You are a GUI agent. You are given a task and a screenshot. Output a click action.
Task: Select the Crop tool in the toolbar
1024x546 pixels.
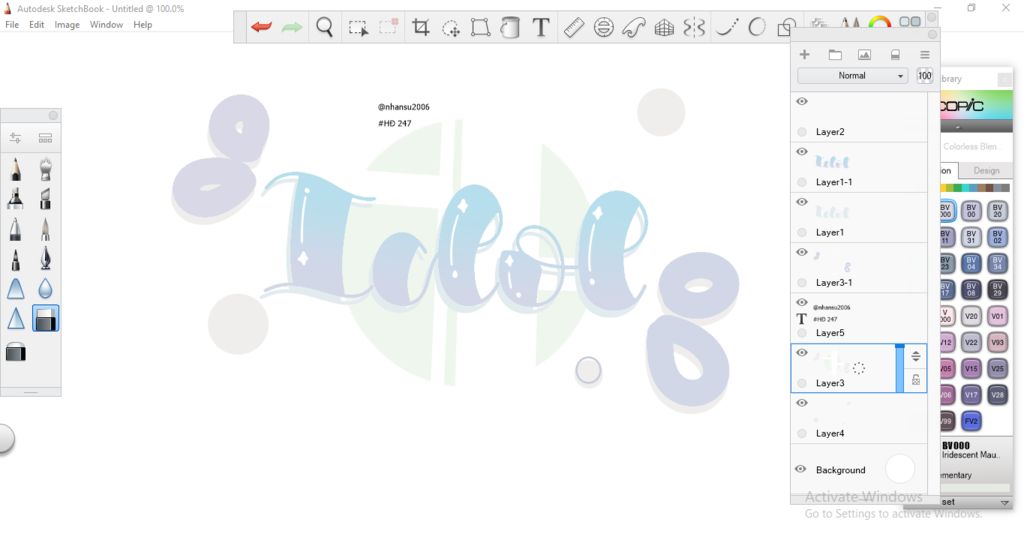[421, 28]
